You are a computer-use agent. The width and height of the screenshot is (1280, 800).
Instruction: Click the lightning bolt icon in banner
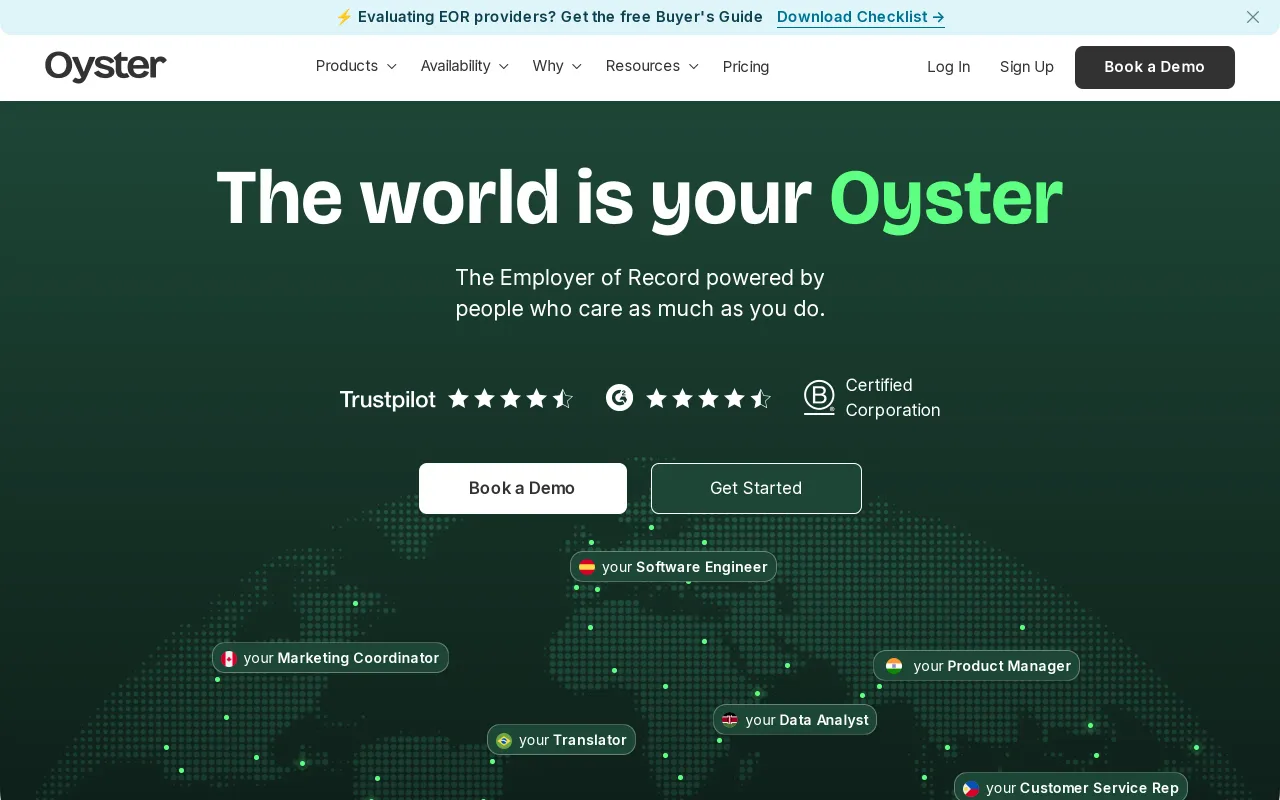(x=343, y=17)
